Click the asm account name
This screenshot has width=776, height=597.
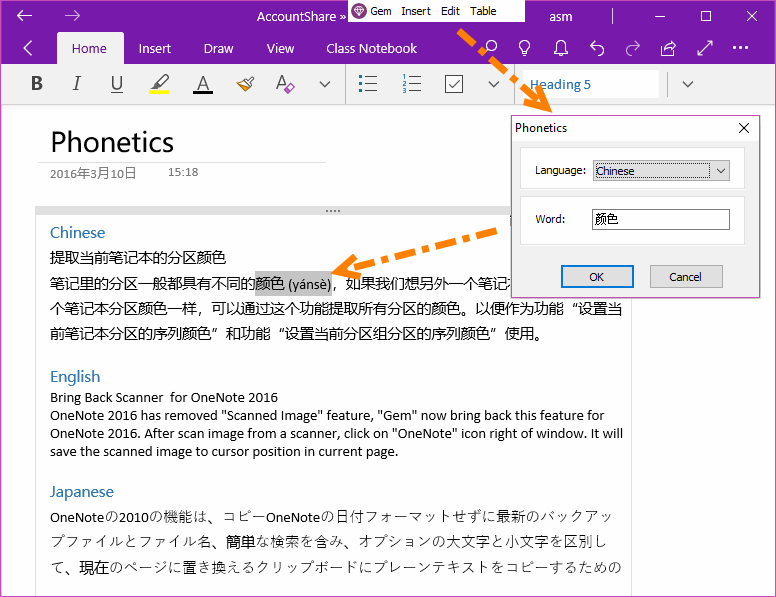pos(561,17)
